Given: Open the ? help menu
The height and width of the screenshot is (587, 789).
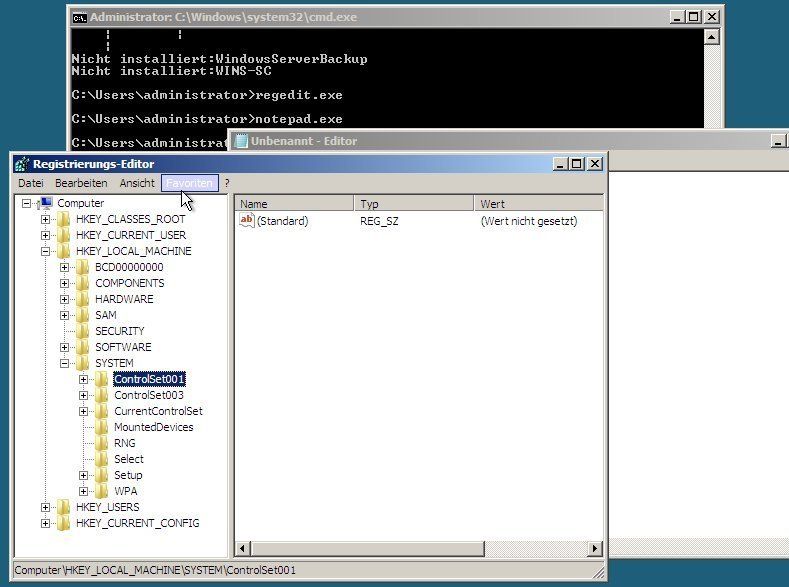Looking at the screenshot, I should (x=227, y=183).
